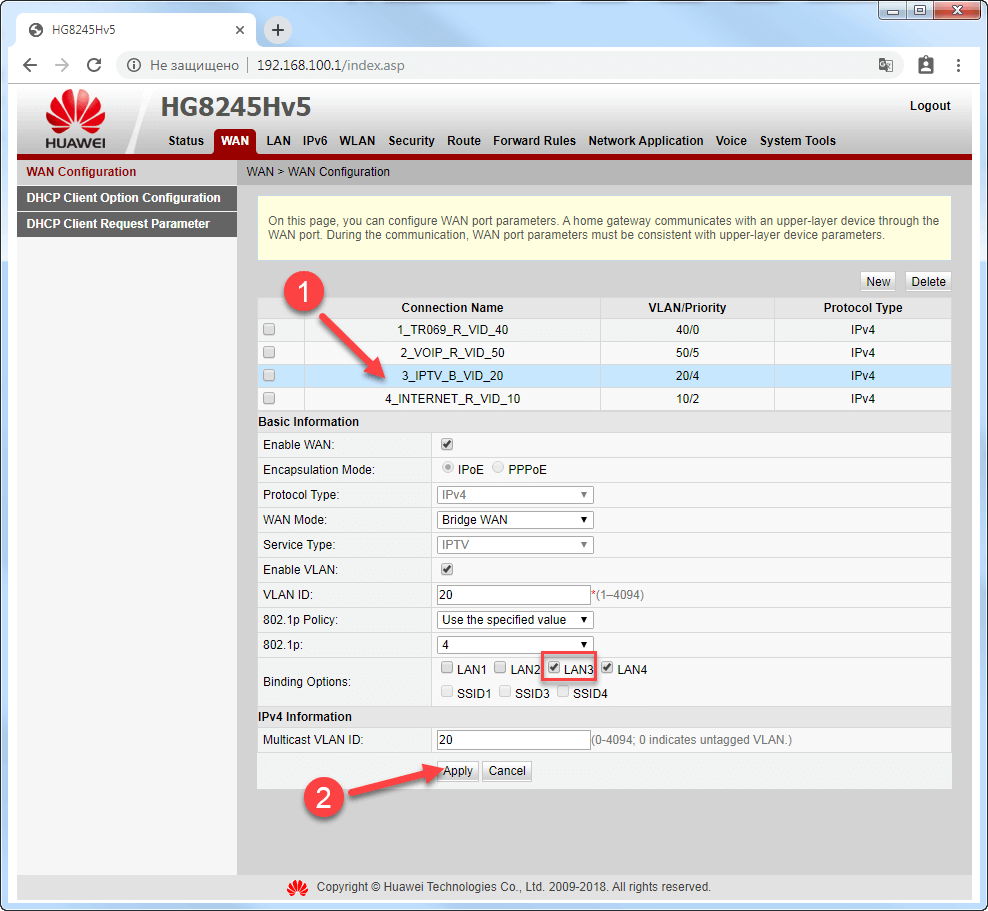Open DHCP Client Option Configuration
Image resolution: width=988 pixels, height=911 pixels.
[x=124, y=198]
